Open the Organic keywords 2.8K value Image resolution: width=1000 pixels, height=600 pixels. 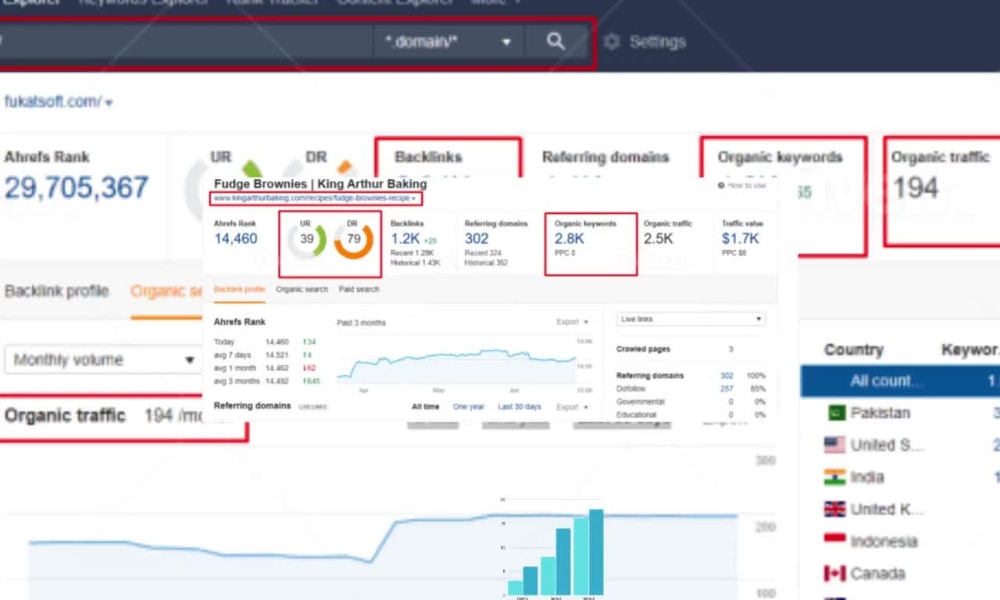click(x=569, y=238)
